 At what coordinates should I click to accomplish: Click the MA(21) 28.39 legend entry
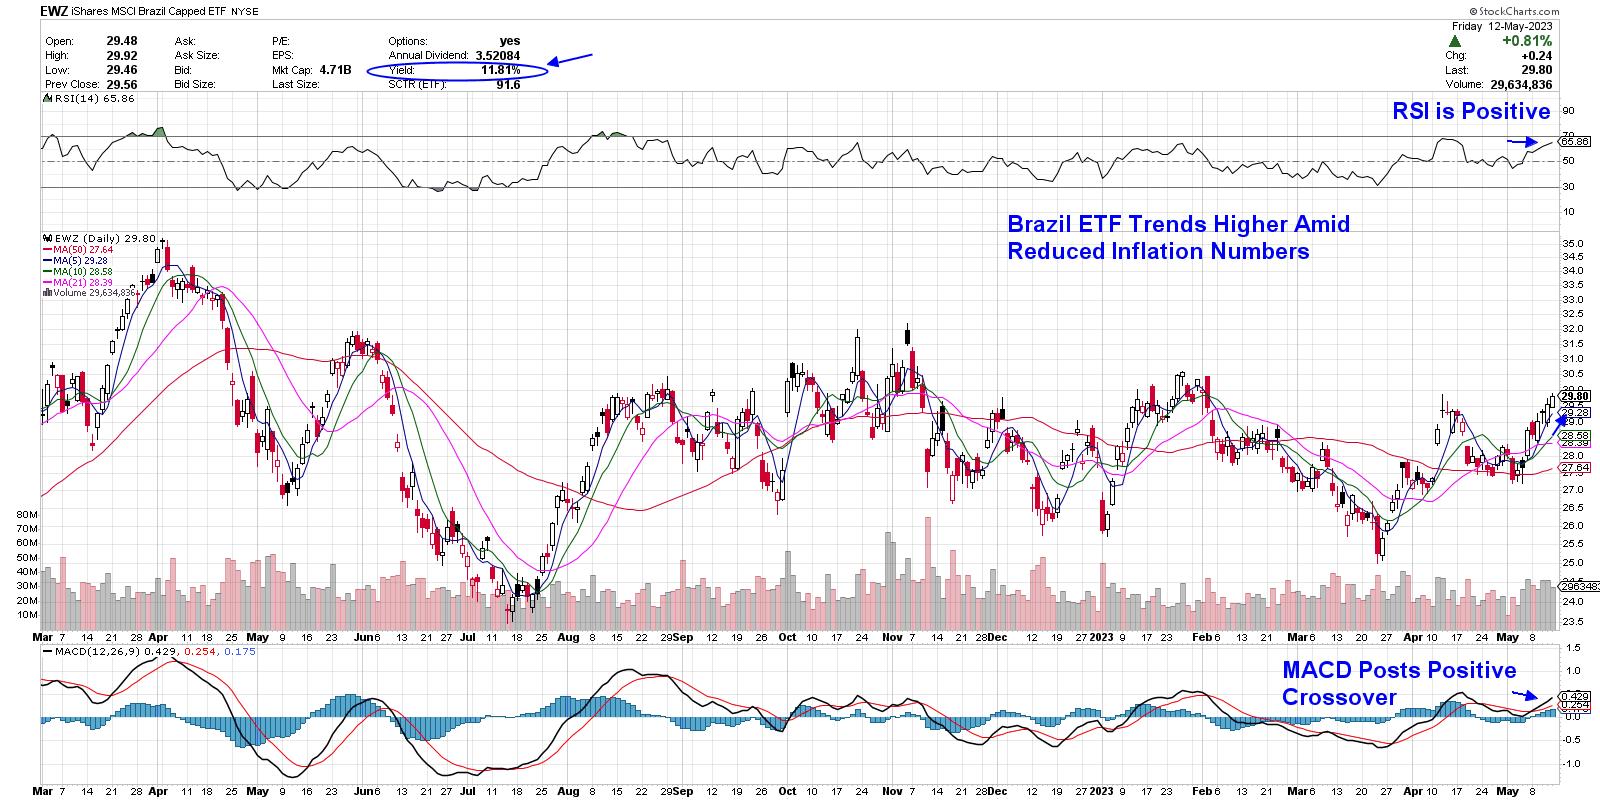pyautogui.click(x=82, y=282)
